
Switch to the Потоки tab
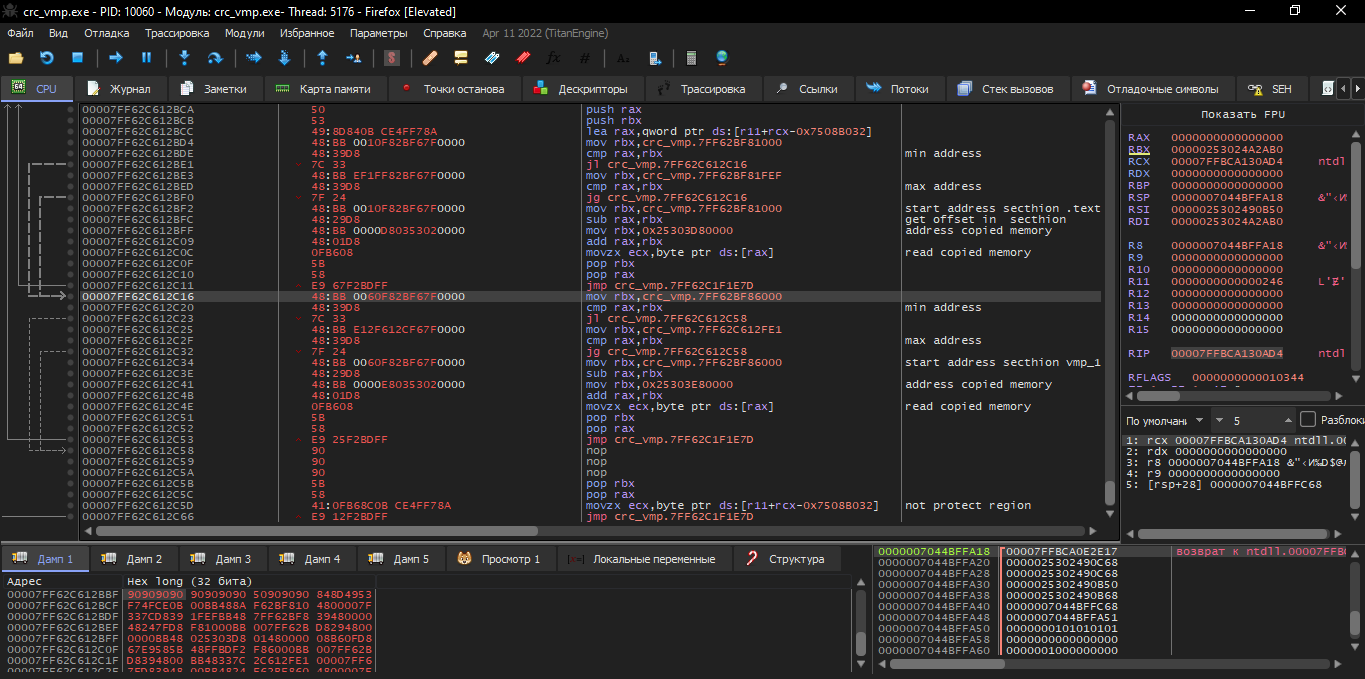[899, 89]
